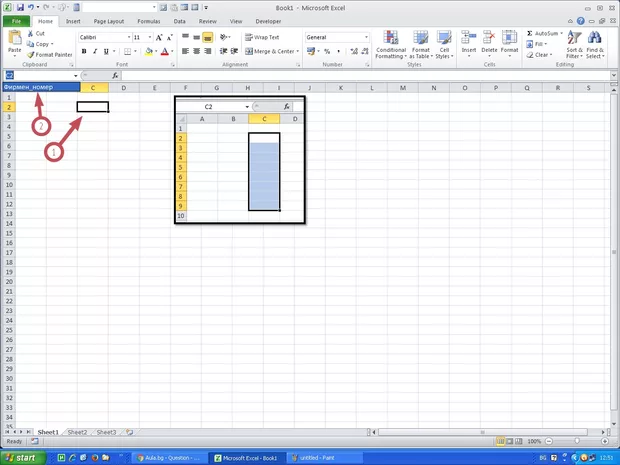
Task: Click the Merge & Center button
Action: (270, 51)
